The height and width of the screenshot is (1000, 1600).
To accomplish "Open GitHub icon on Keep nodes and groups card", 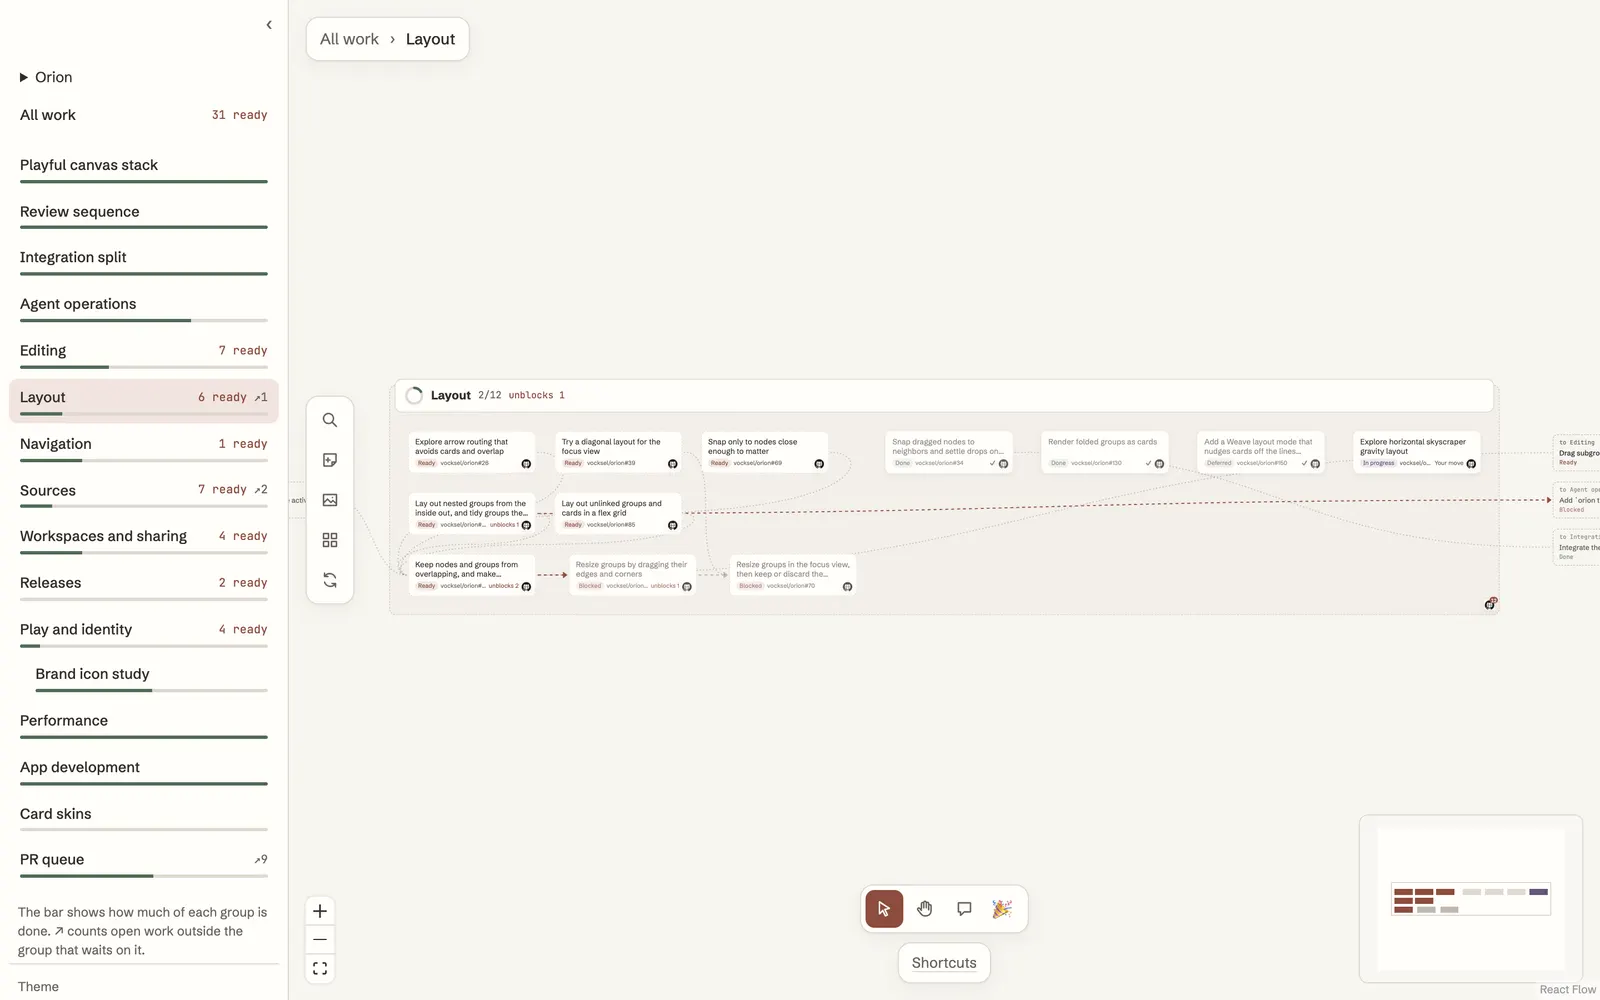I will (x=526, y=587).
